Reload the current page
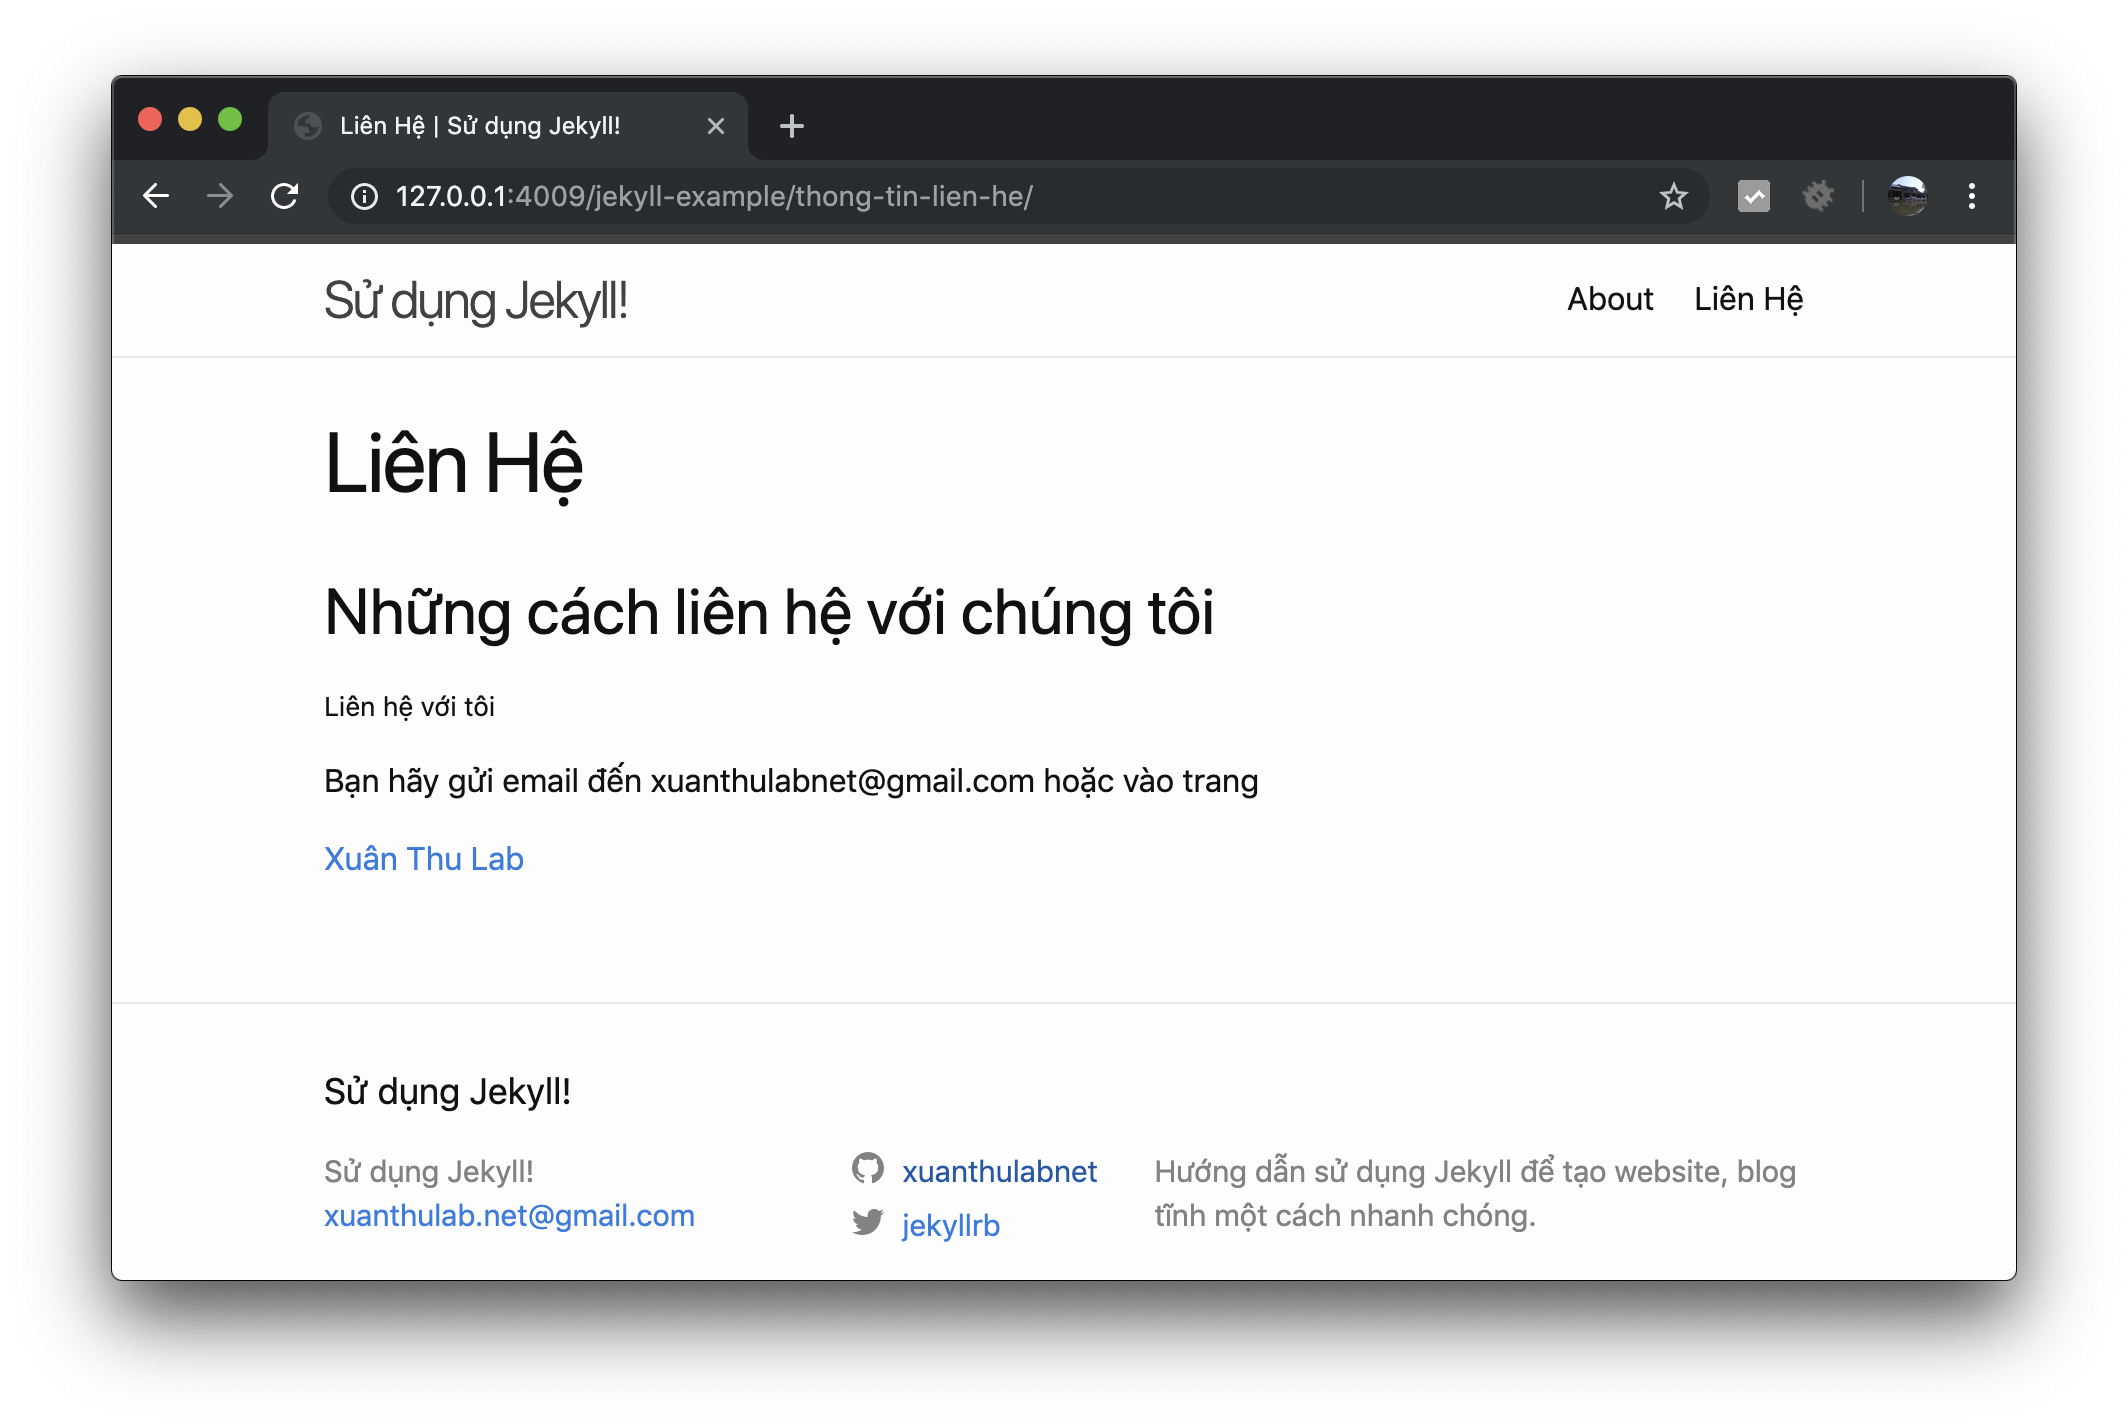 click(285, 196)
